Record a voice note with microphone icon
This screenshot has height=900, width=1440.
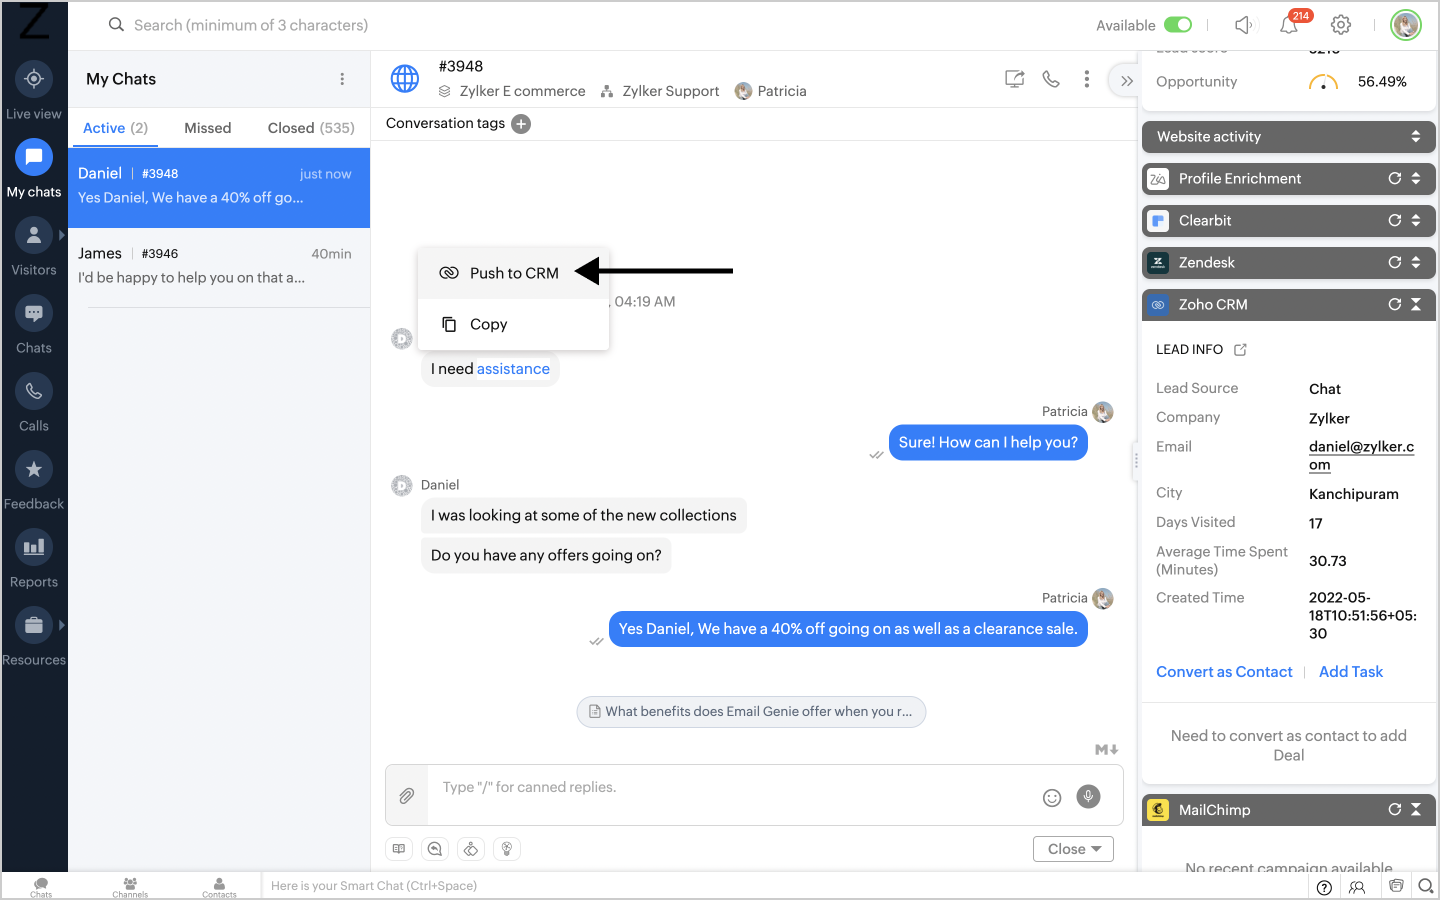pos(1088,796)
